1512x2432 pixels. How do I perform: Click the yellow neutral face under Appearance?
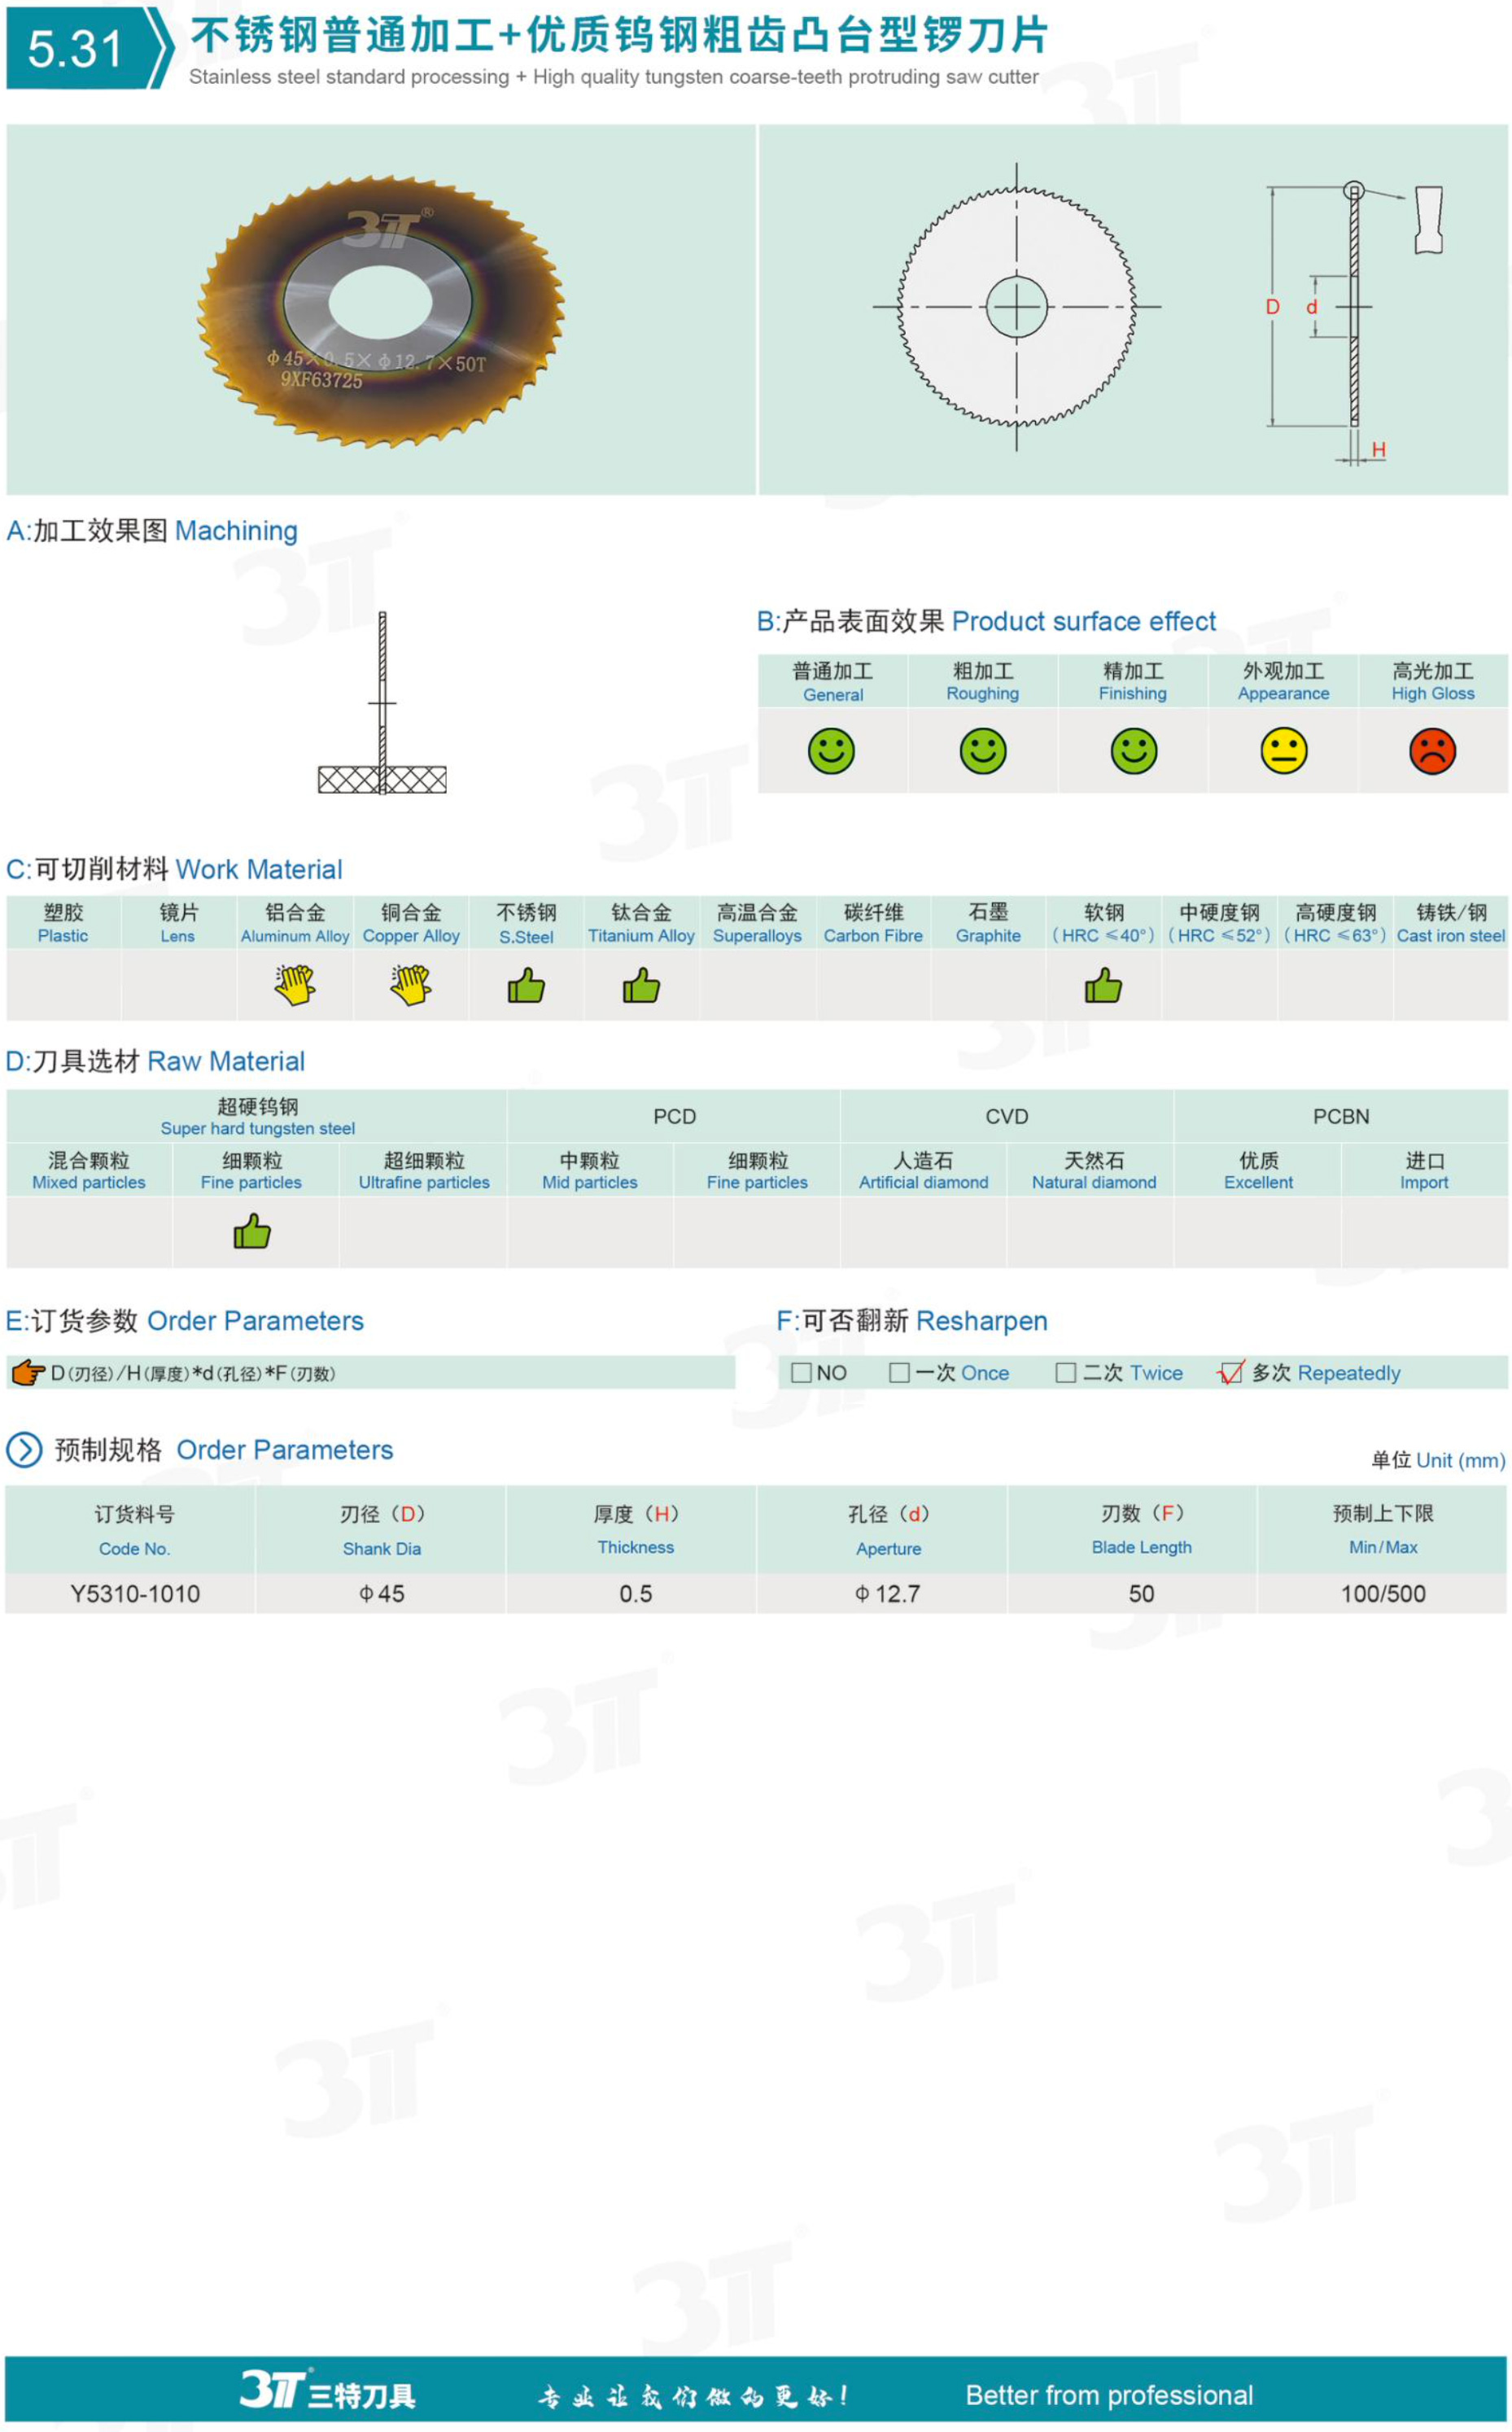(x=1283, y=751)
